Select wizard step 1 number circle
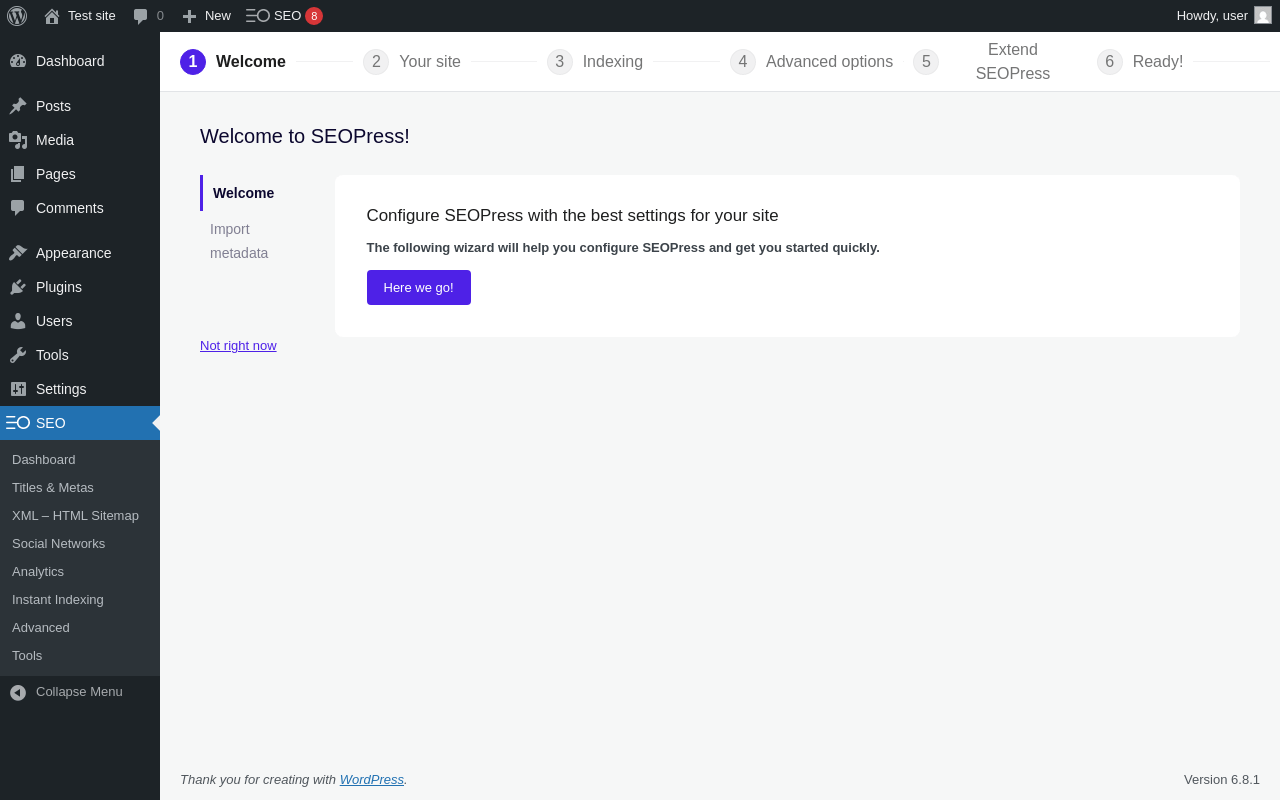Screen dimensions: 1280x800 pyautogui.click(x=193, y=62)
